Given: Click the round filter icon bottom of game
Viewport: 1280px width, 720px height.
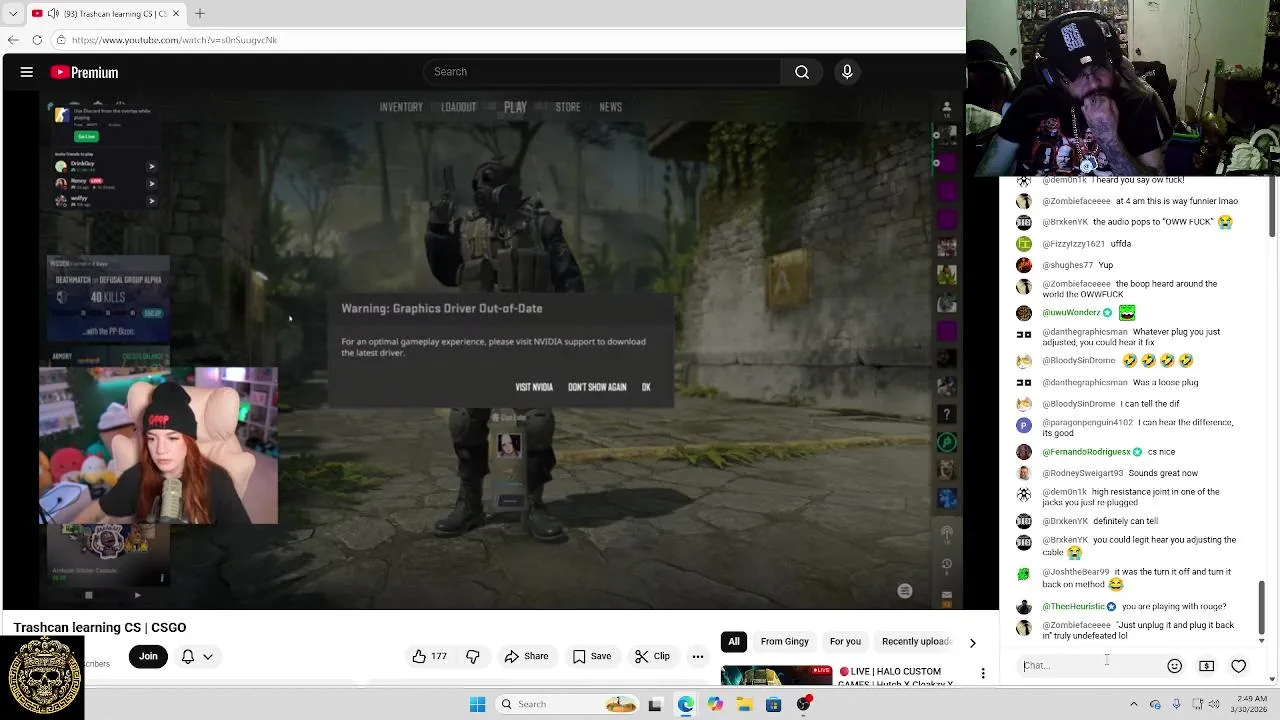Looking at the screenshot, I should [x=905, y=591].
